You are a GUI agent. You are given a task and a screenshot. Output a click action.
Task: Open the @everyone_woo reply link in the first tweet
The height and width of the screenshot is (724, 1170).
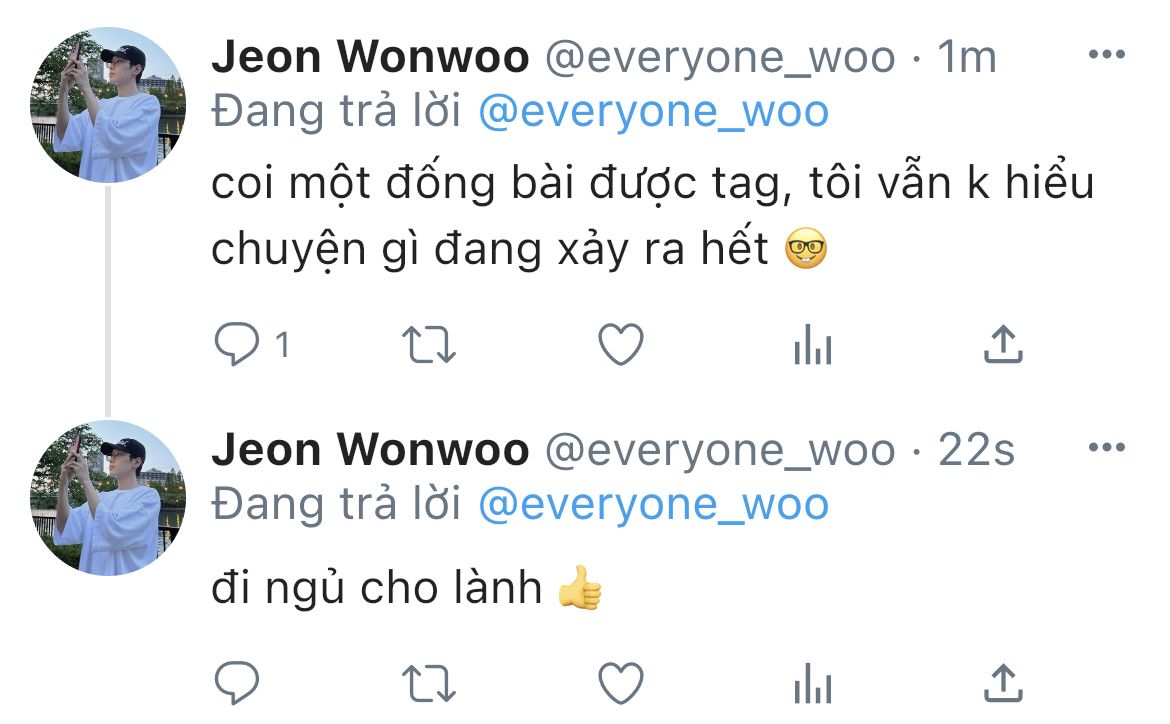pyautogui.click(x=654, y=112)
